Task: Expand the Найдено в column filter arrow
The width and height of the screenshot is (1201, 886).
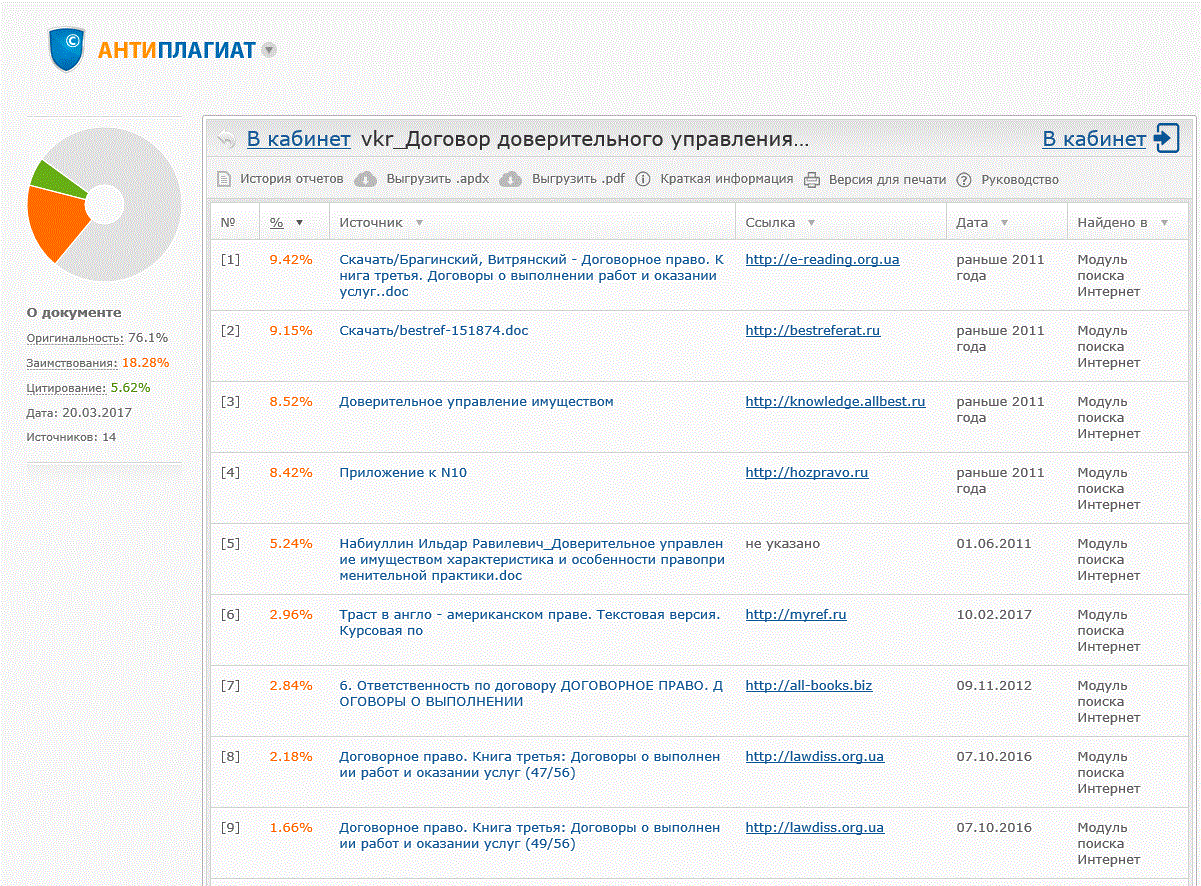Action: [x=1164, y=223]
